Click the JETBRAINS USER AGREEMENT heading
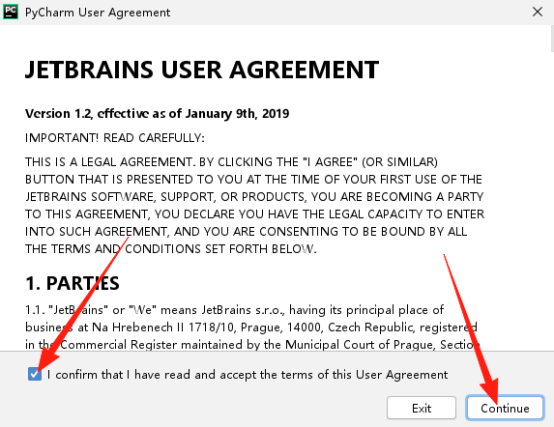The height and width of the screenshot is (427, 554). [202, 70]
